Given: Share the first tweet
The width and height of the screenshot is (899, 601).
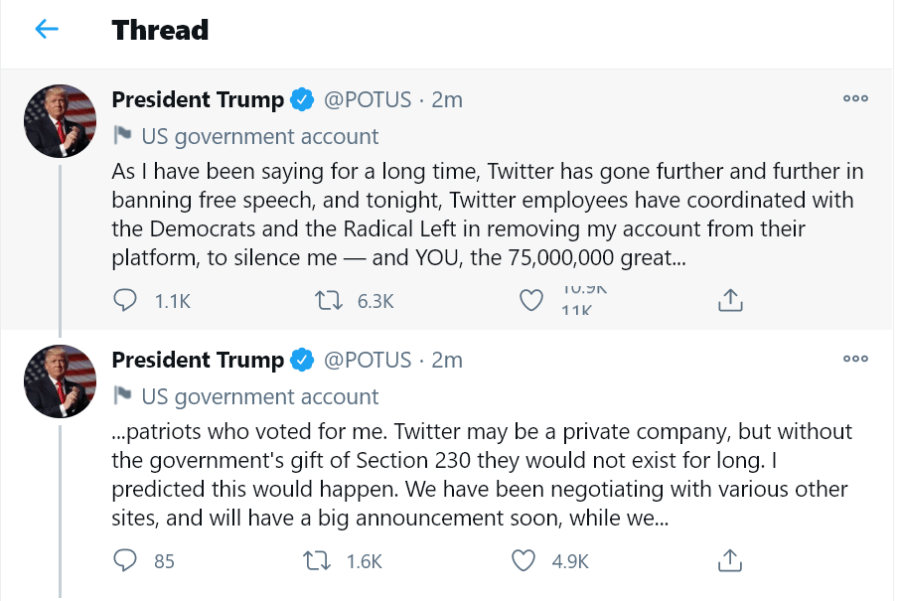Looking at the screenshot, I should (x=730, y=300).
